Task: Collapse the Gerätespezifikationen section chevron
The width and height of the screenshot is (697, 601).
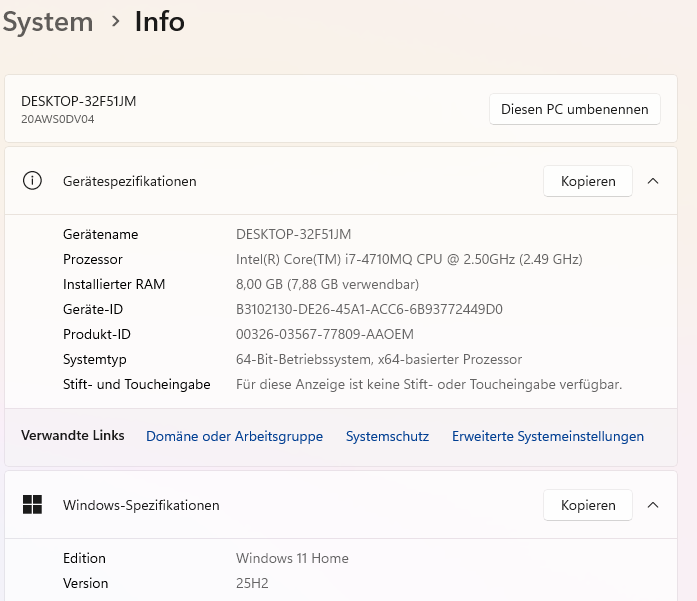Action: 653,181
